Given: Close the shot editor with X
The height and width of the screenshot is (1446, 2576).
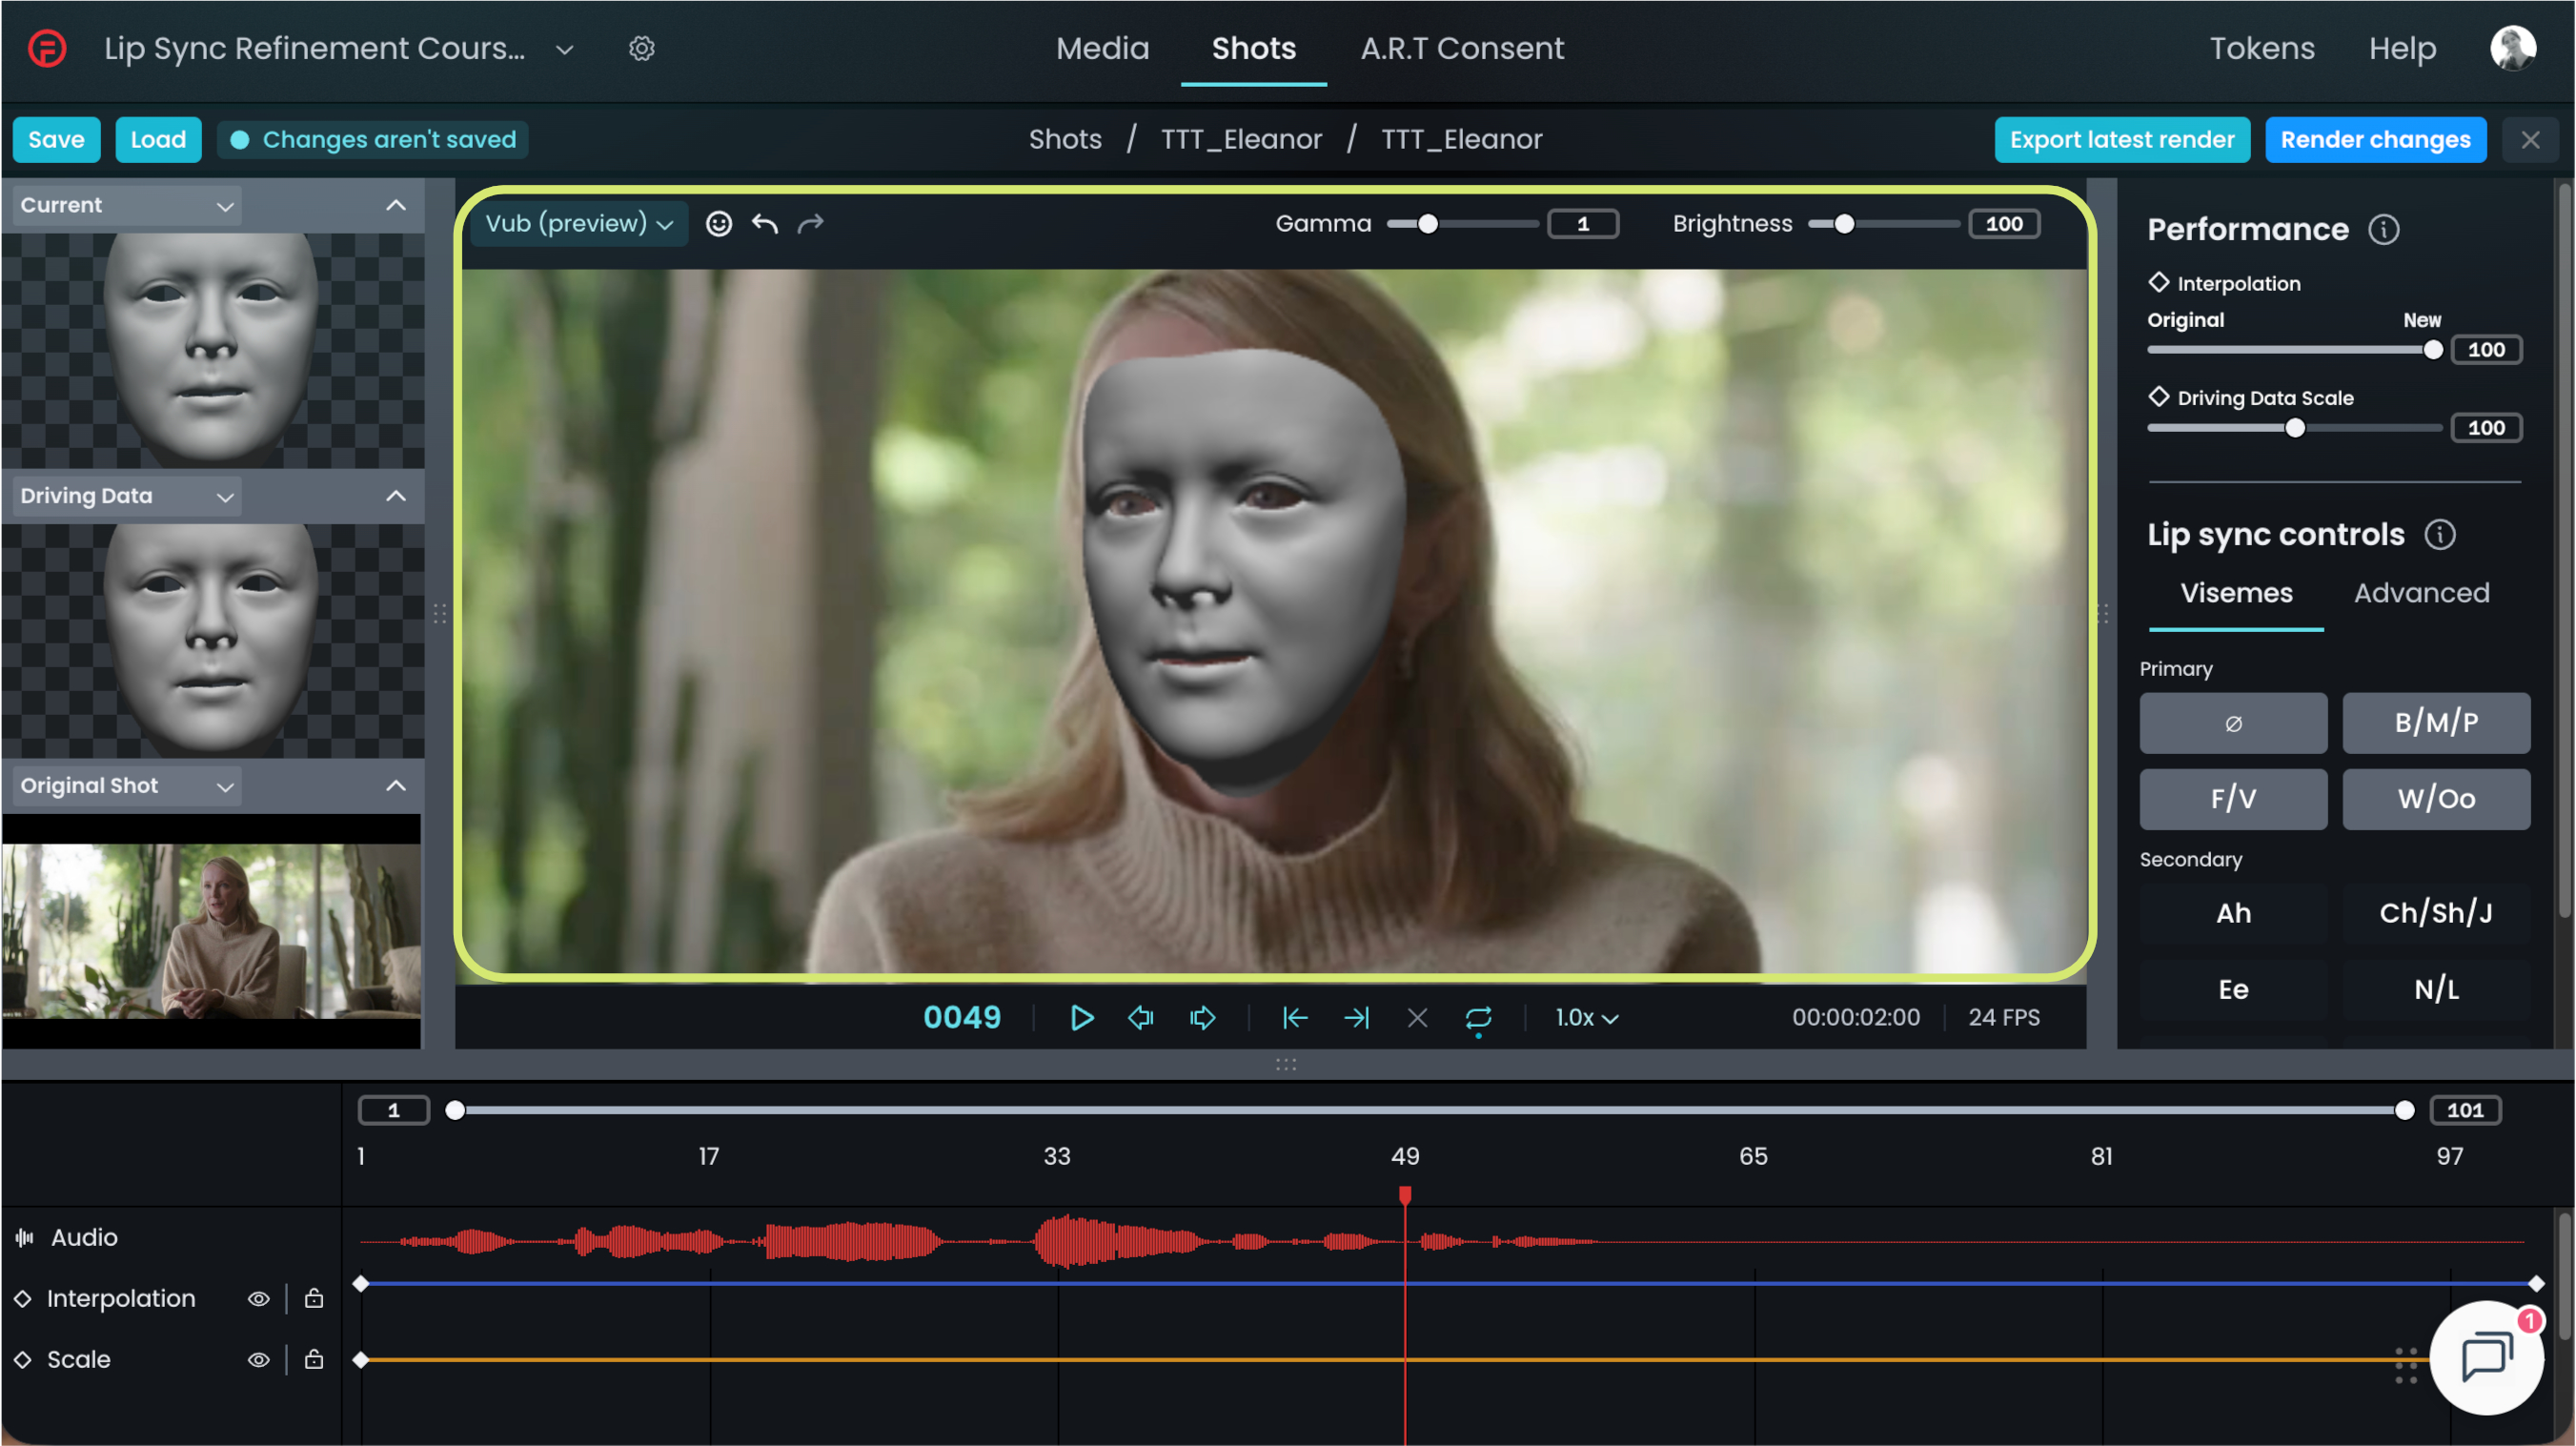Looking at the screenshot, I should point(2530,140).
